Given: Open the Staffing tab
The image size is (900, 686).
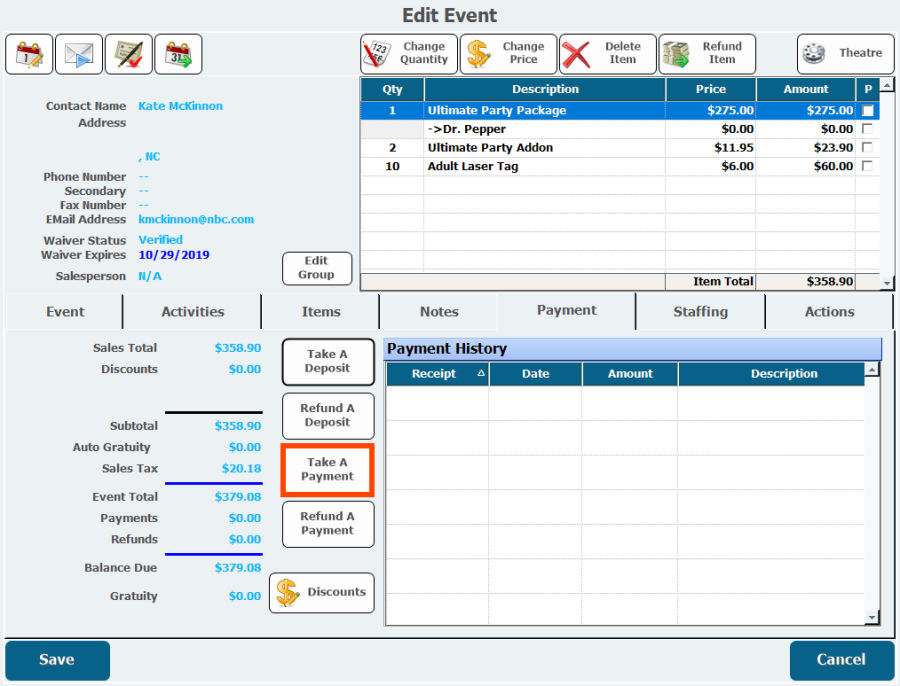Looking at the screenshot, I should coord(700,312).
